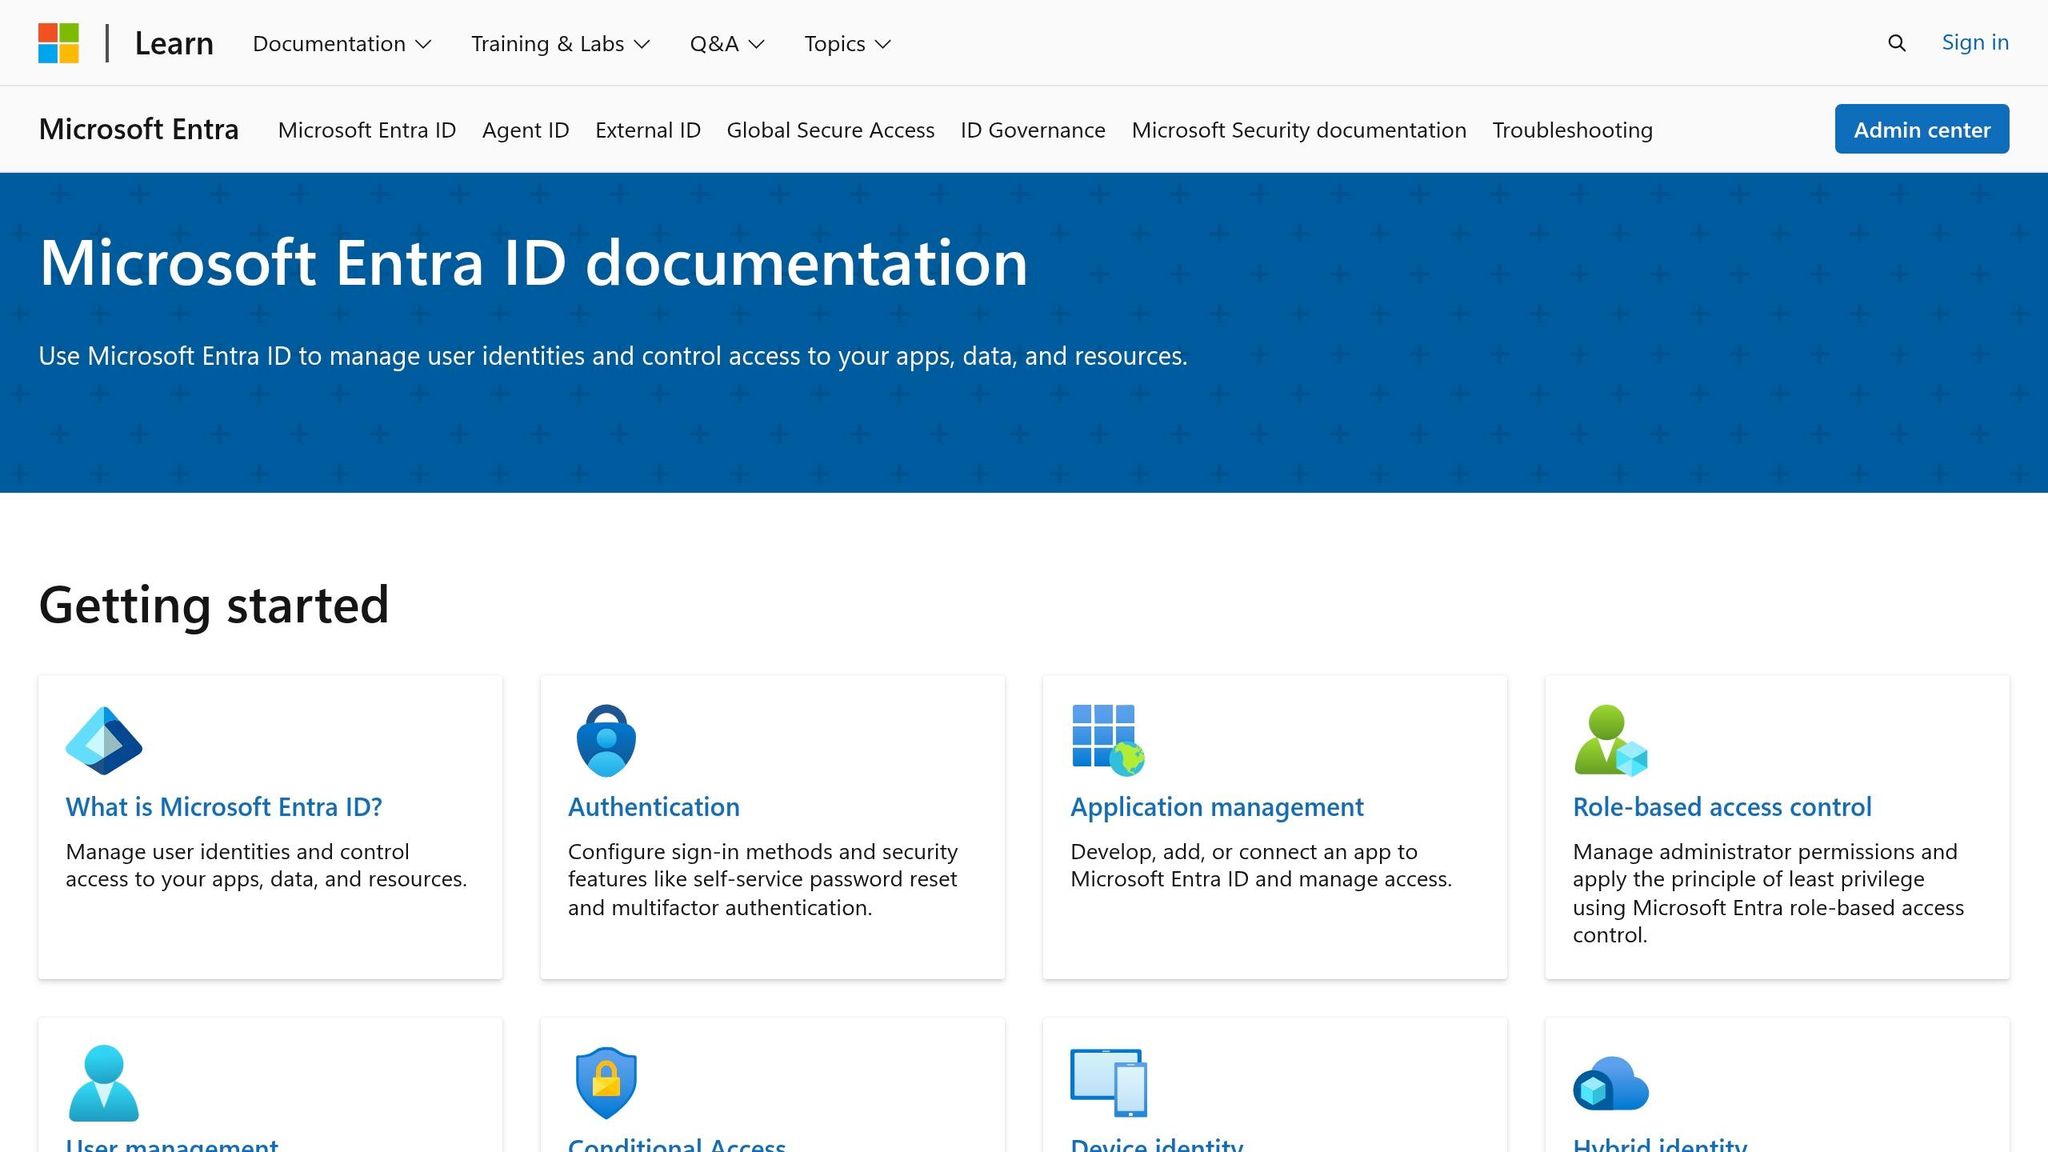2048x1152 pixels.
Task: Open the ID Governance nav item
Action: [1033, 130]
